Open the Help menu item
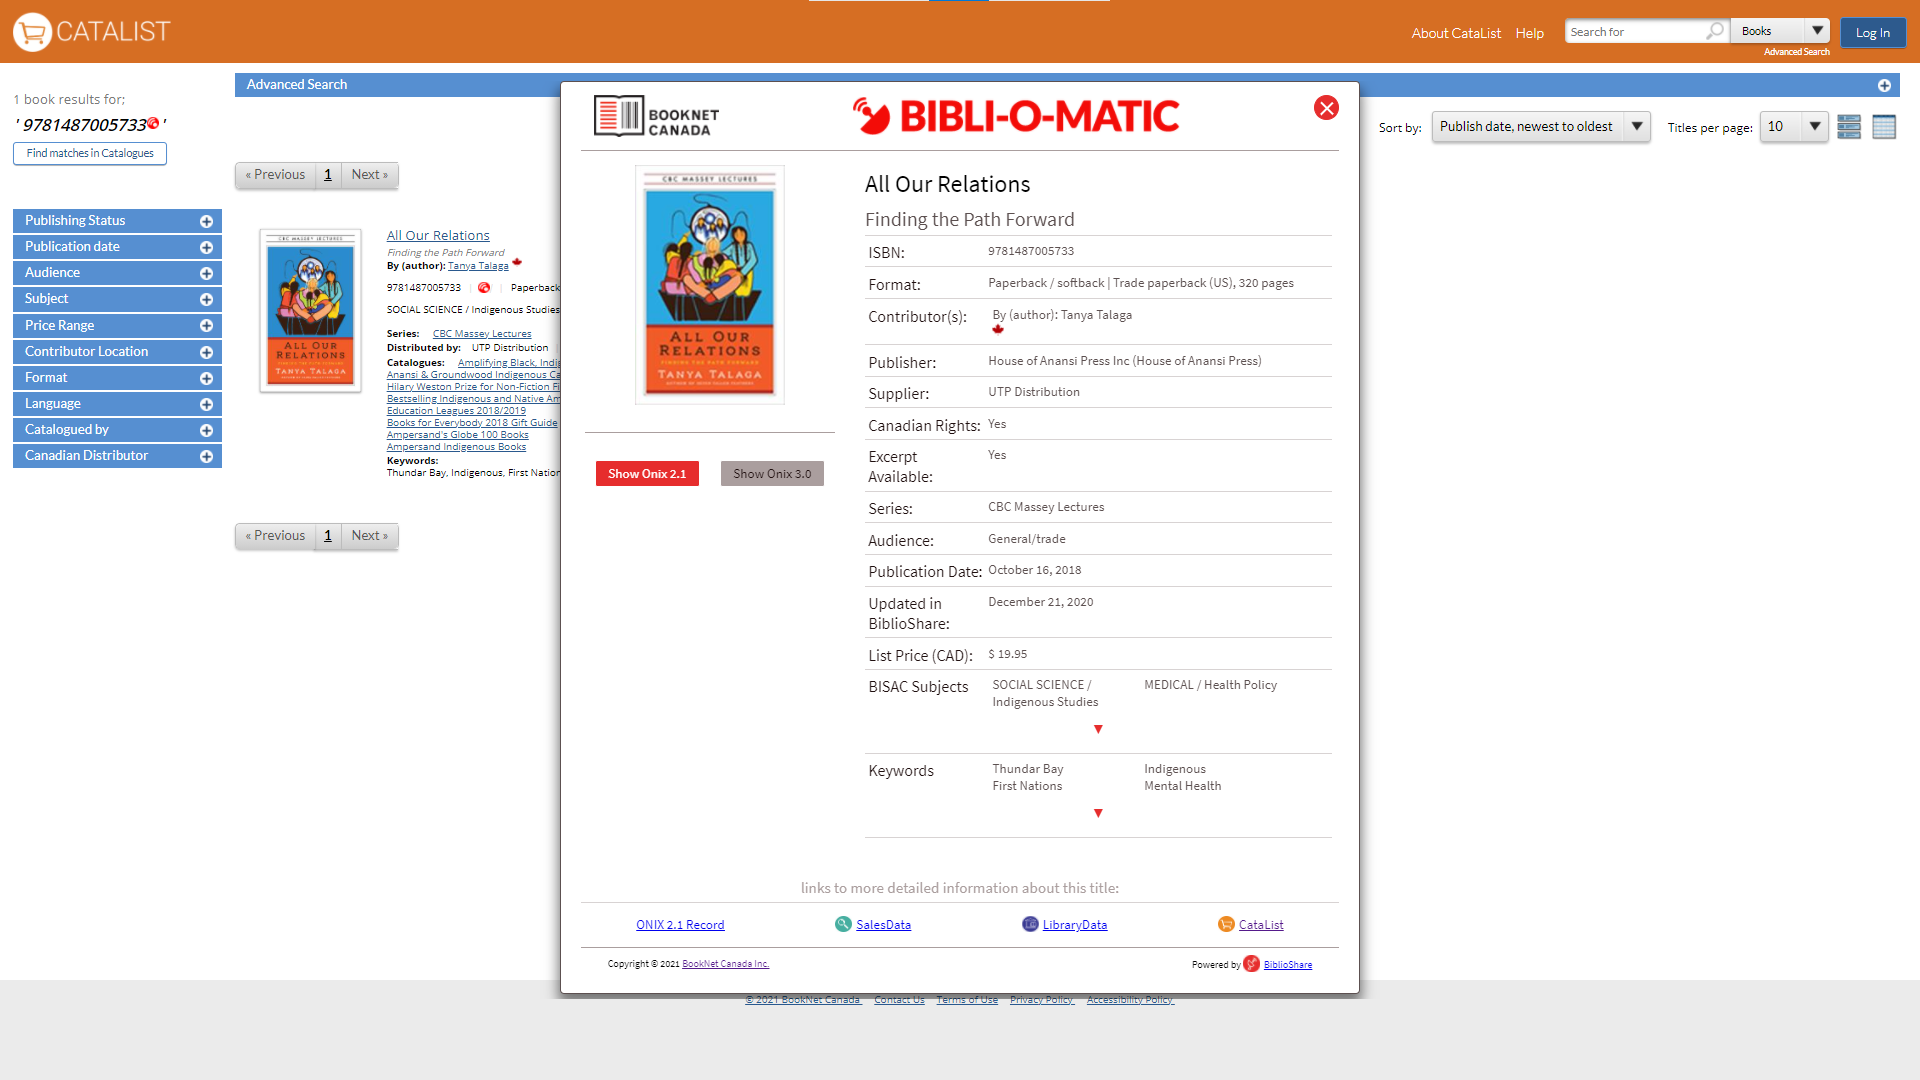The width and height of the screenshot is (1920, 1080). [x=1529, y=33]
